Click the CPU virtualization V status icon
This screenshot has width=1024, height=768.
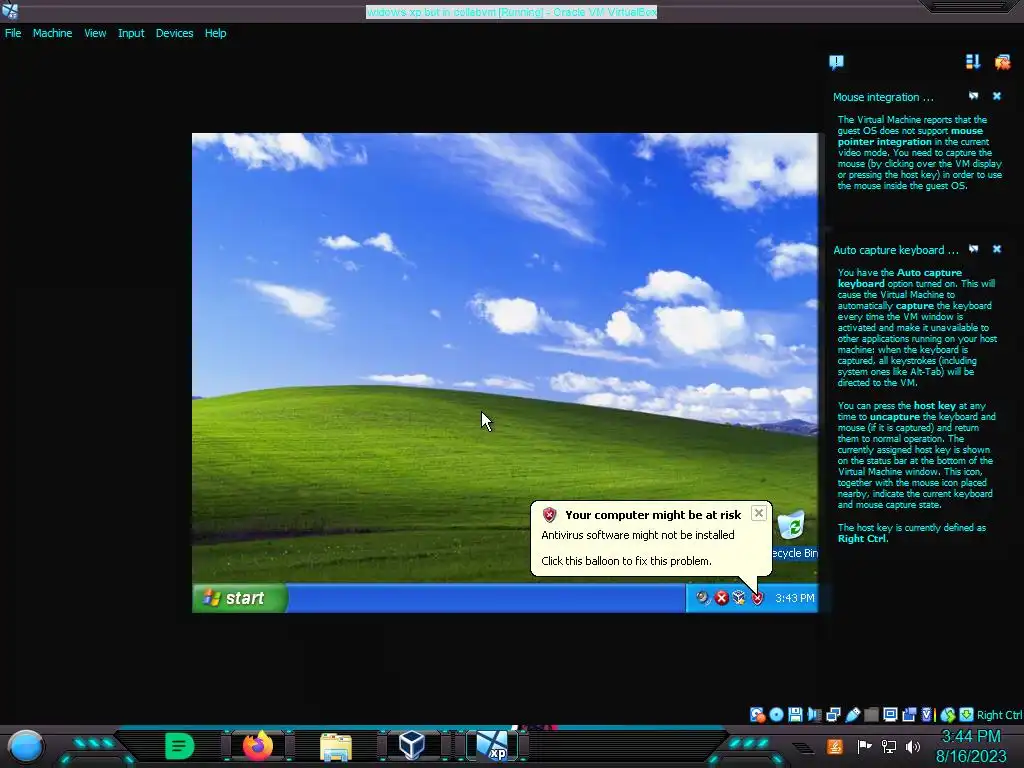point(927,715)
